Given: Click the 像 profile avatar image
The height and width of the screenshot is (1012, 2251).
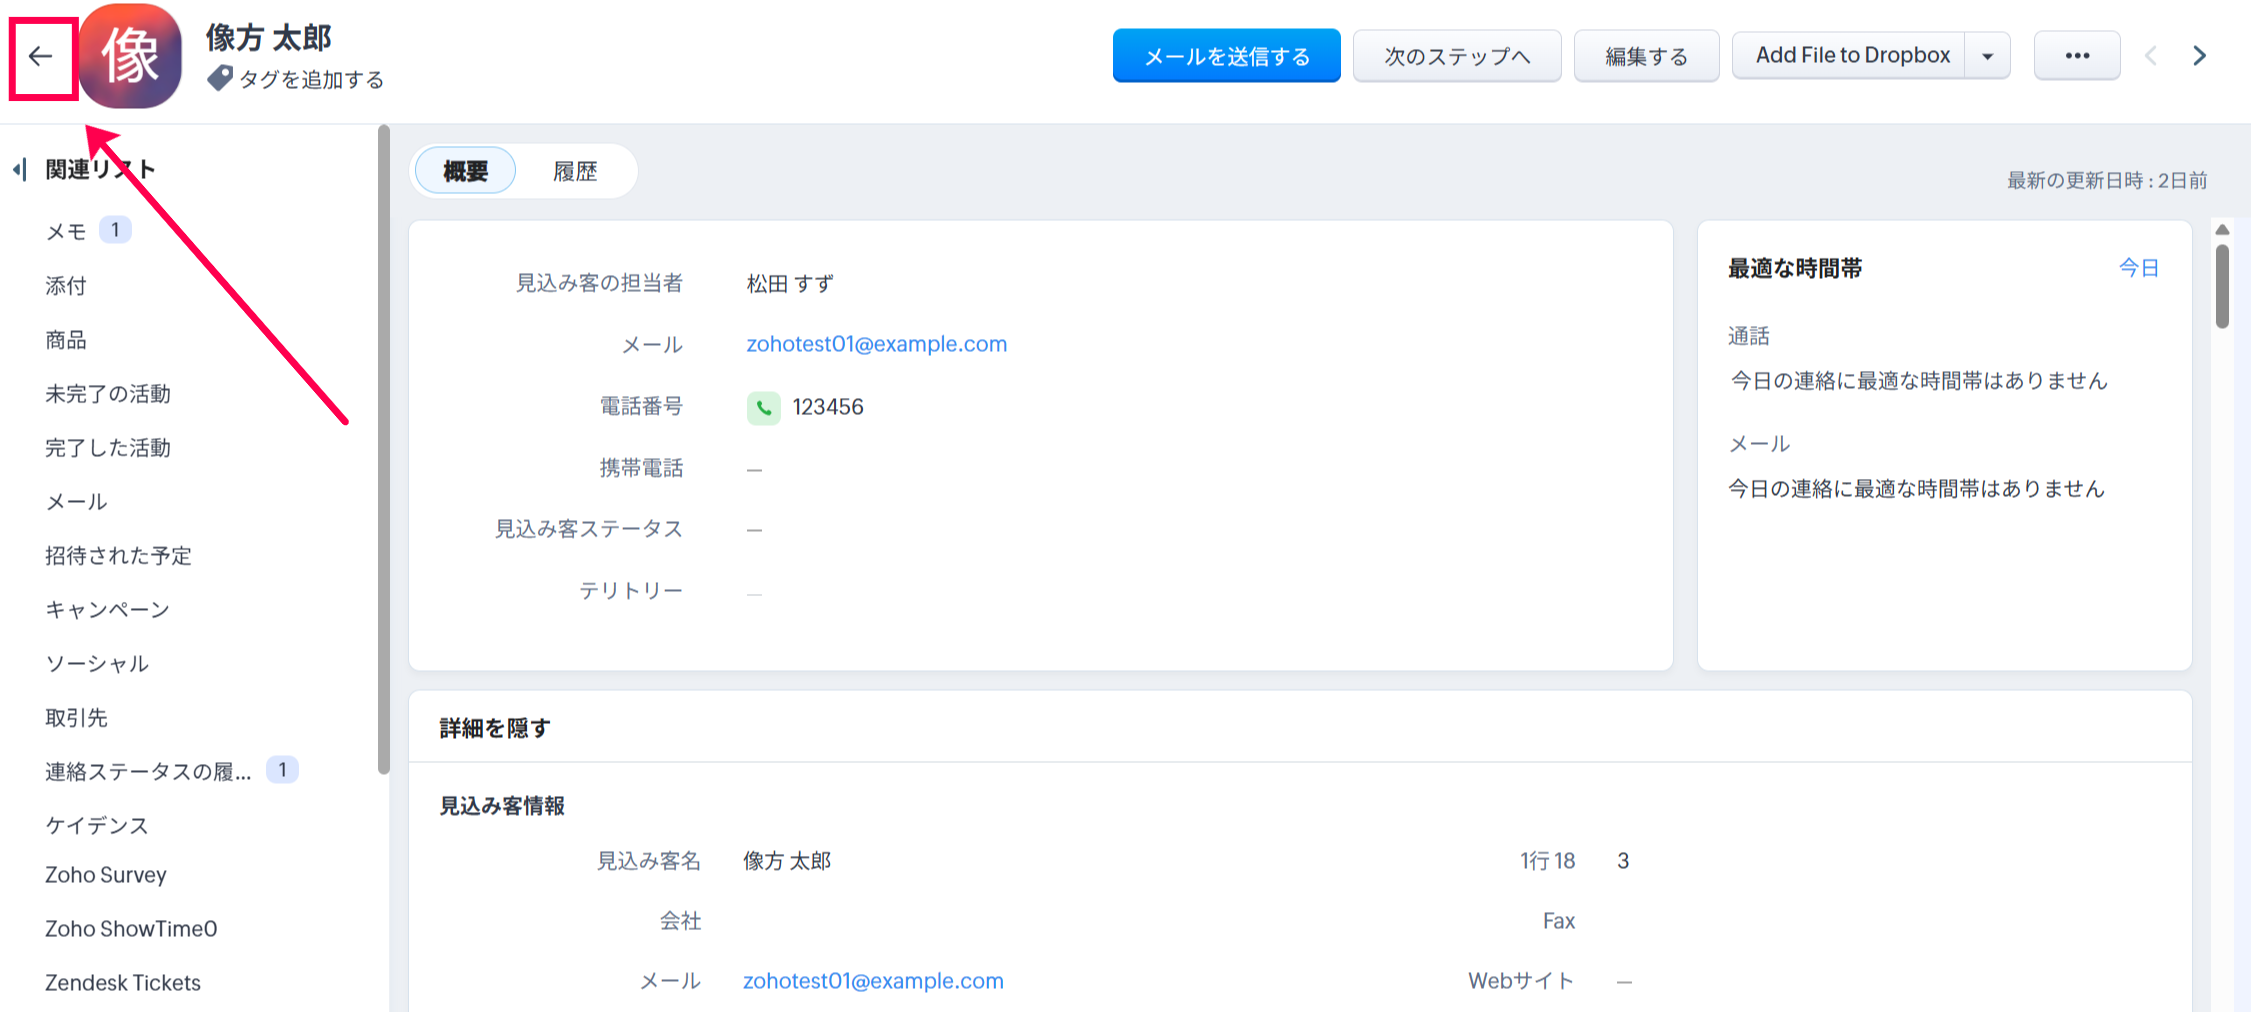Looking at the screenshot, I should pos(131,56).
